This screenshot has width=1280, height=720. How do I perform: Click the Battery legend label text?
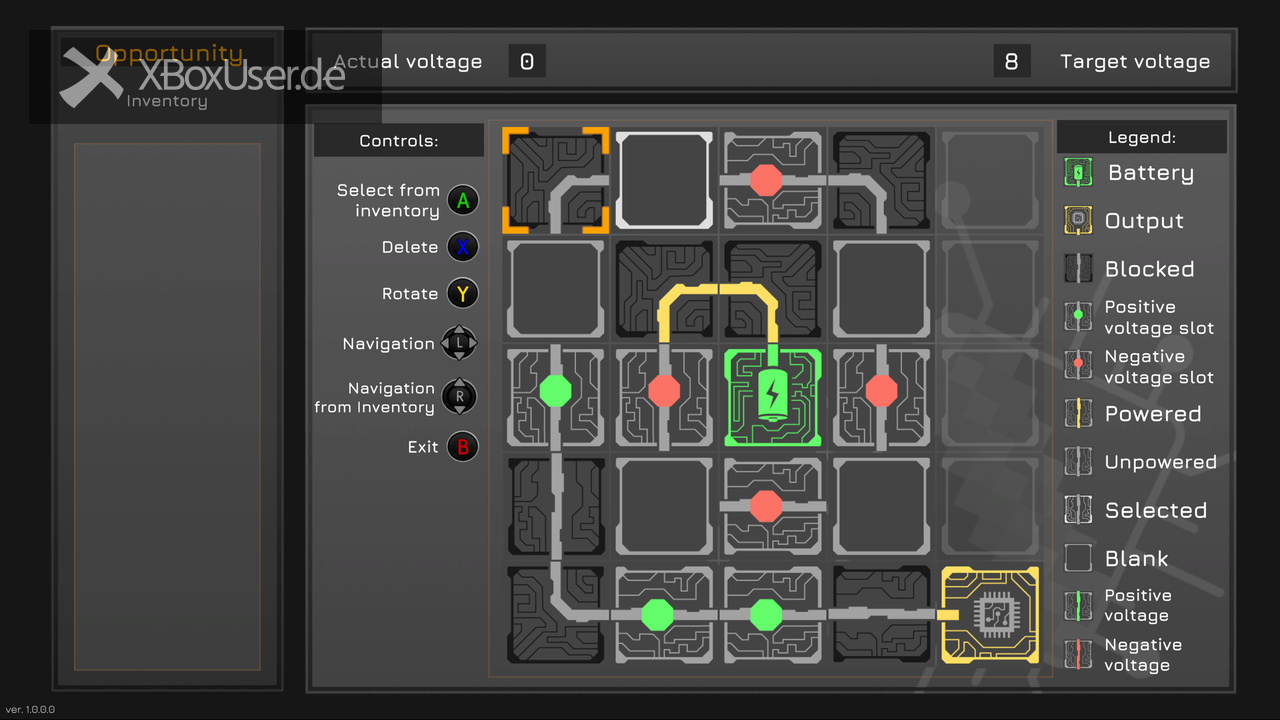[x=1151, y=173]
